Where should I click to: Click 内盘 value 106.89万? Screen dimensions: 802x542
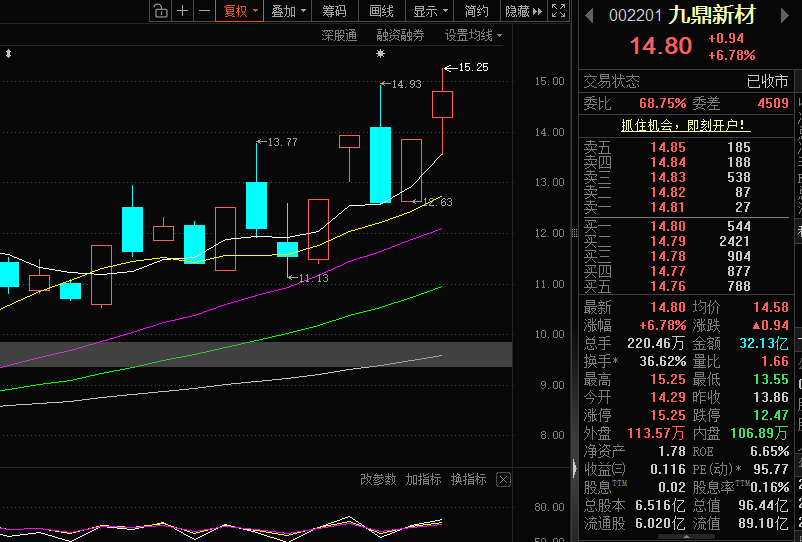pos(759,434)
